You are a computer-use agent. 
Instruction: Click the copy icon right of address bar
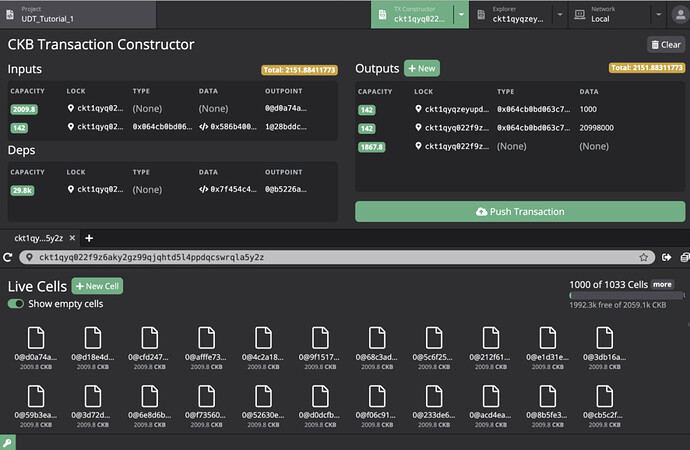pos(685,257)
